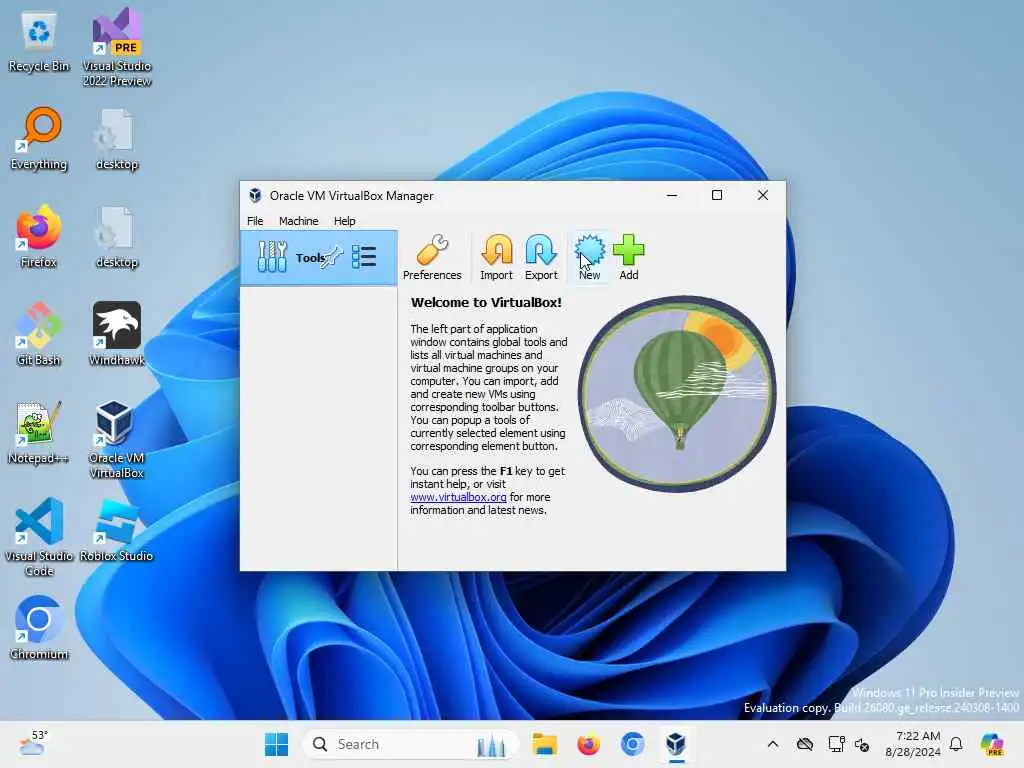Minimize the VirtualBox Manager window
The image size is (1024, 768).
671,195
